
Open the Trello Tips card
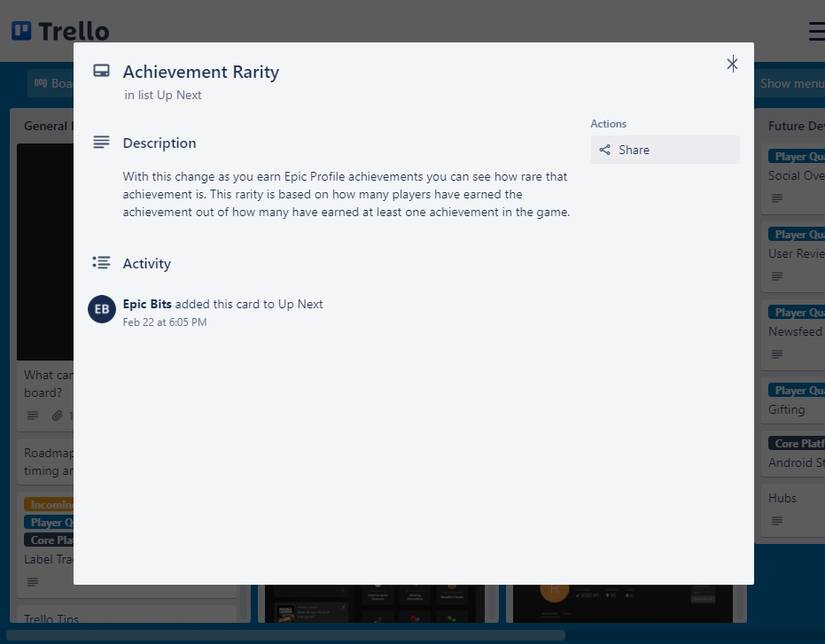point(52,619)
